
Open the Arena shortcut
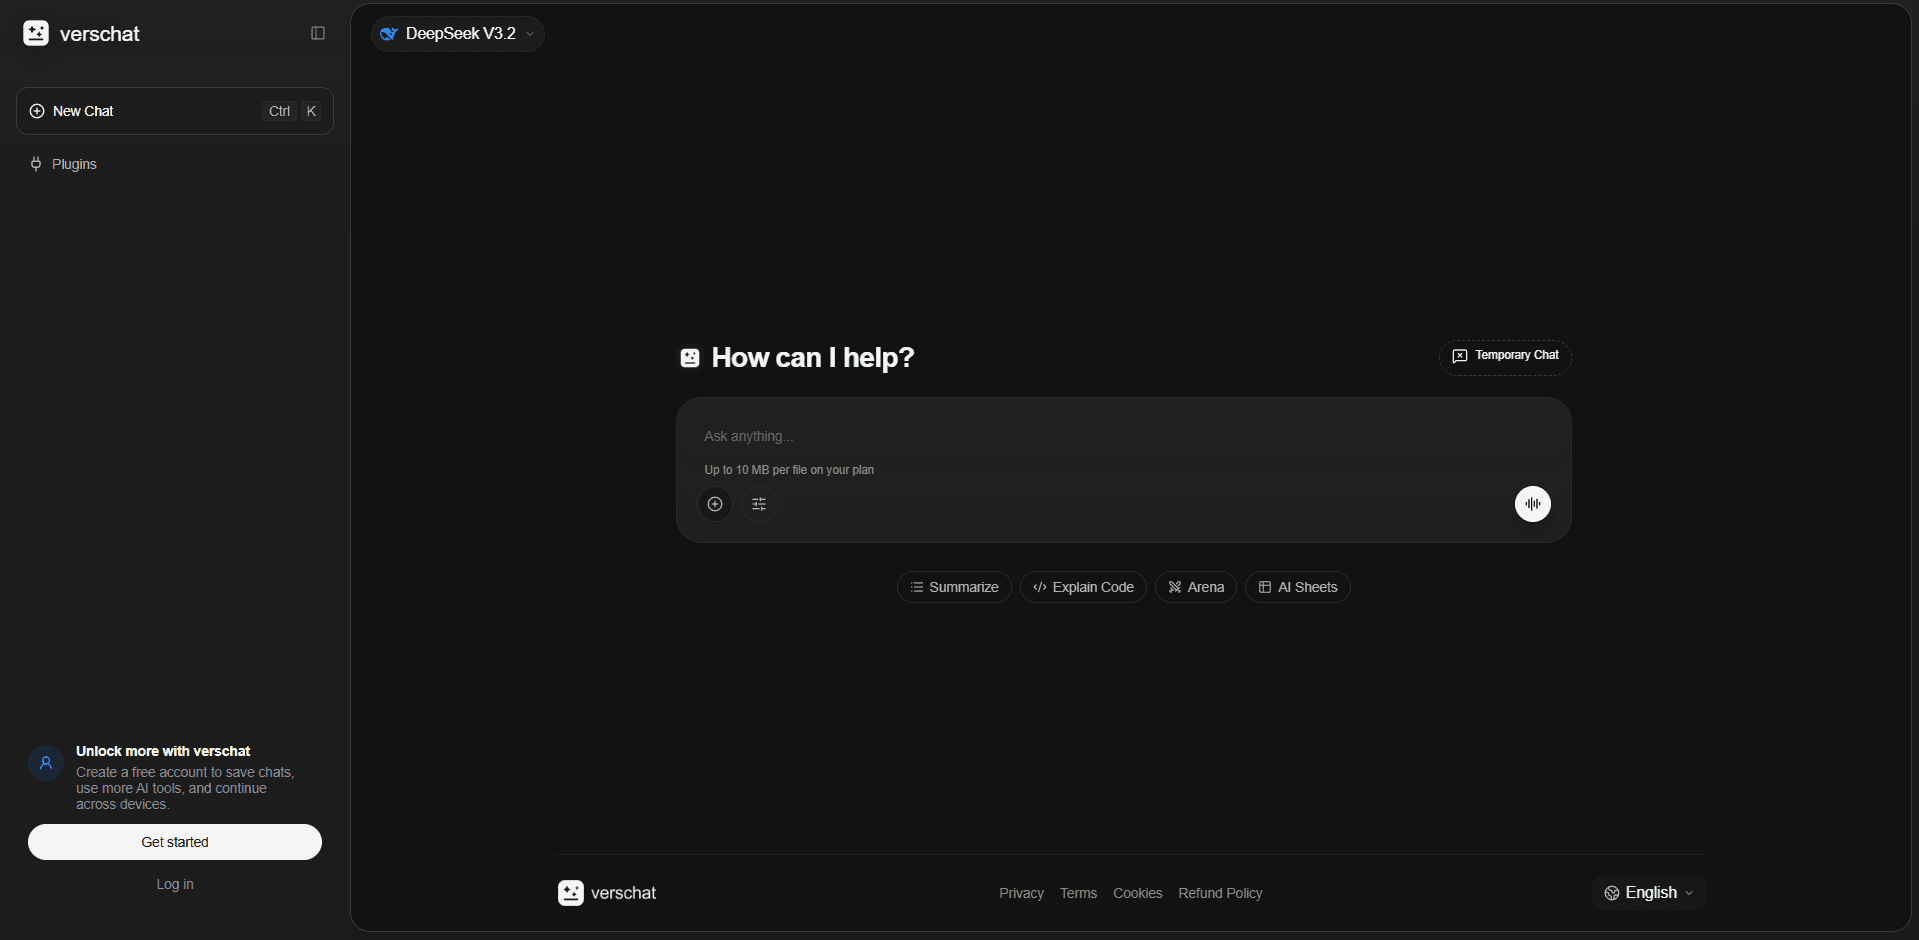[x=1196, y=587]
